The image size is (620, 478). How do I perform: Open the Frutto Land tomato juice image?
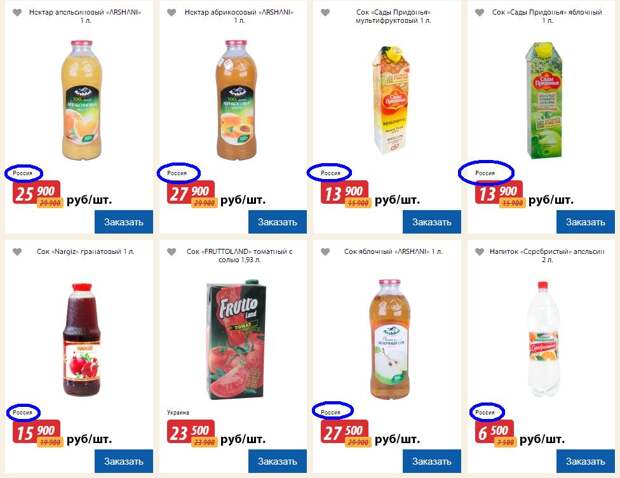point(236,340)
